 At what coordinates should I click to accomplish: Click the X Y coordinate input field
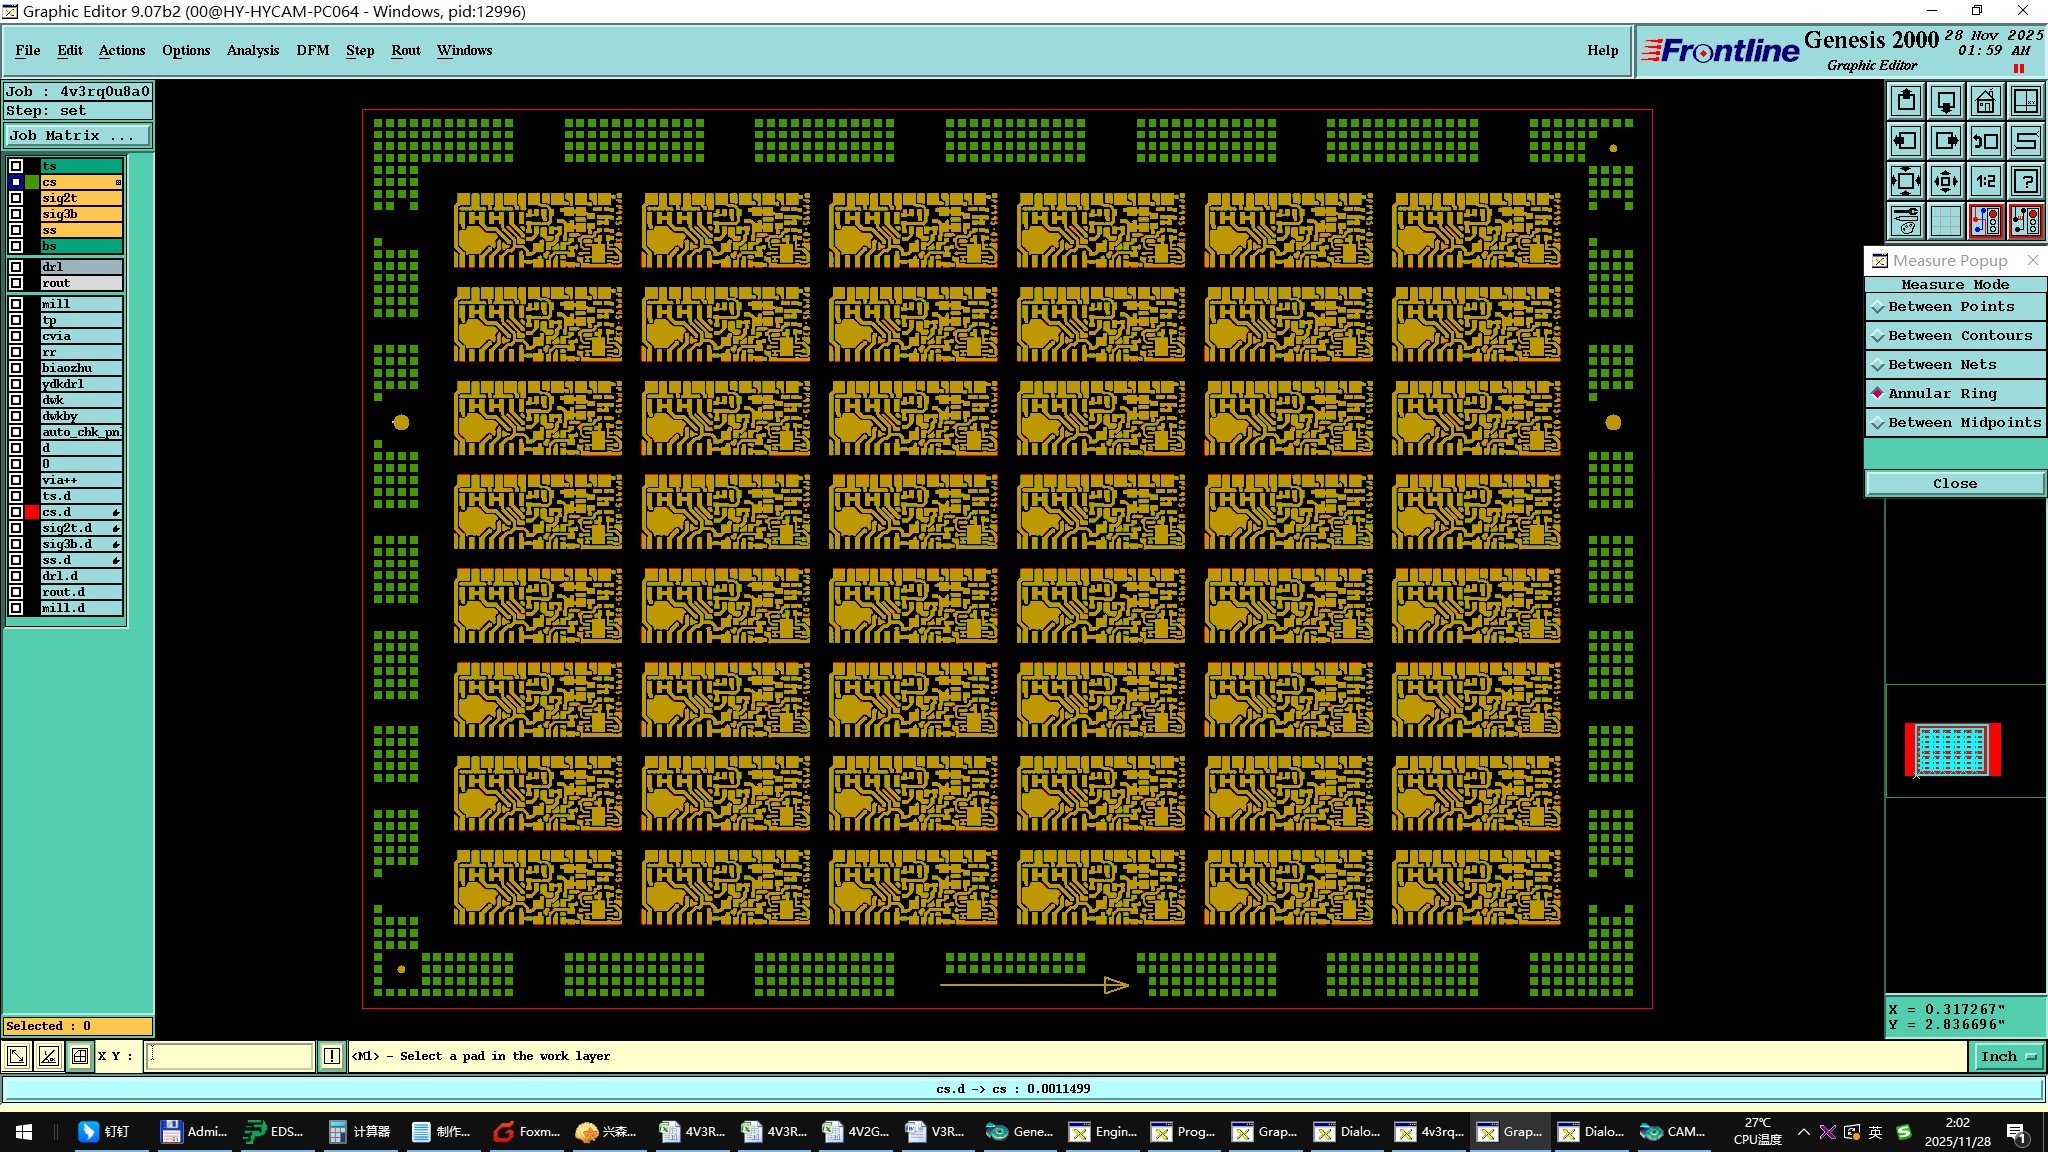pyautogui.click(x=230, y=1056)
